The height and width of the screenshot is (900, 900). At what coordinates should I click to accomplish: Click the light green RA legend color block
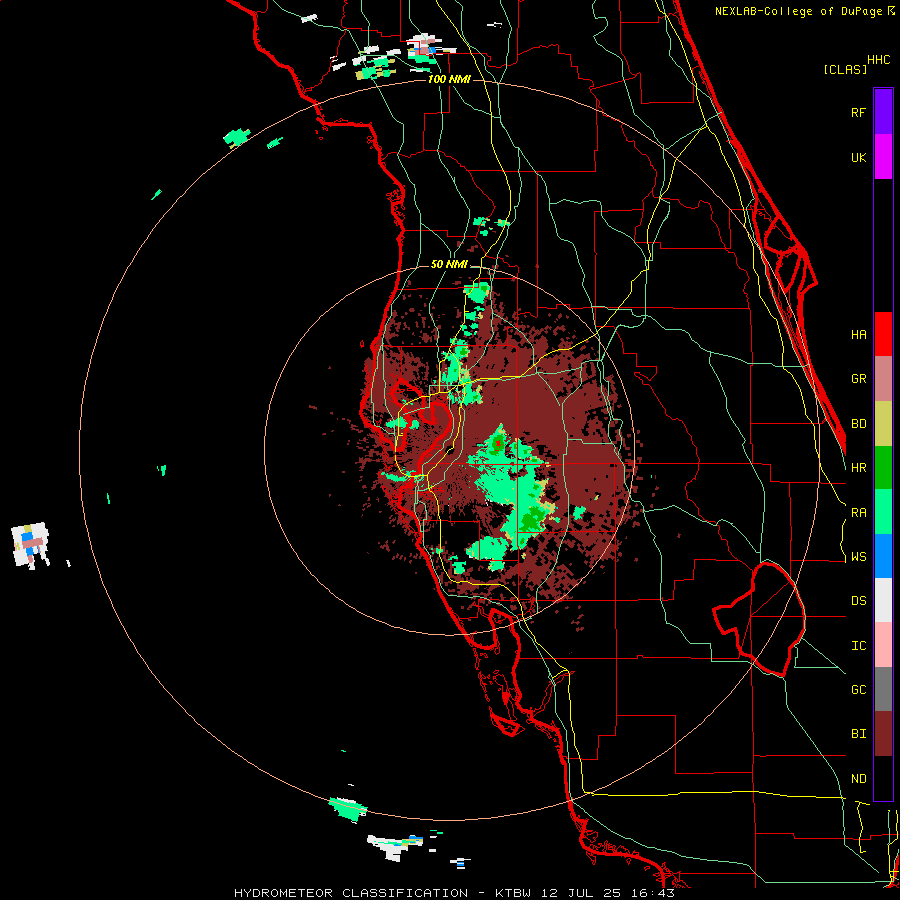(883, 512)
